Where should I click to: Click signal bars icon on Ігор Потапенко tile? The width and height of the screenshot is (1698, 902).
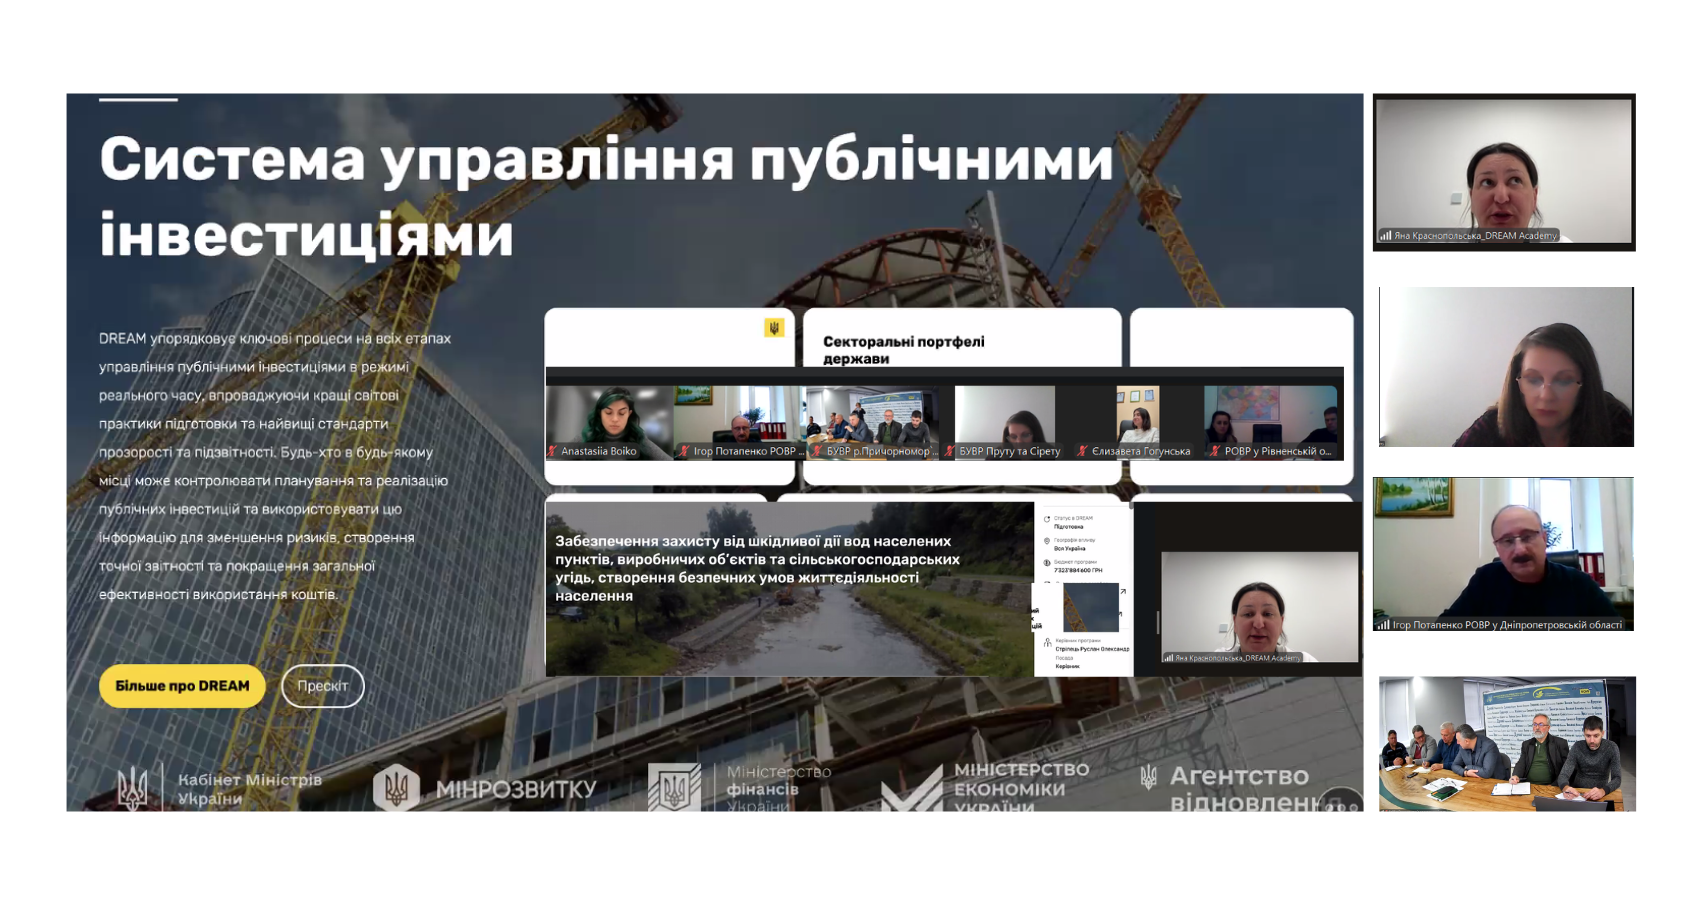pos(1383,625)
